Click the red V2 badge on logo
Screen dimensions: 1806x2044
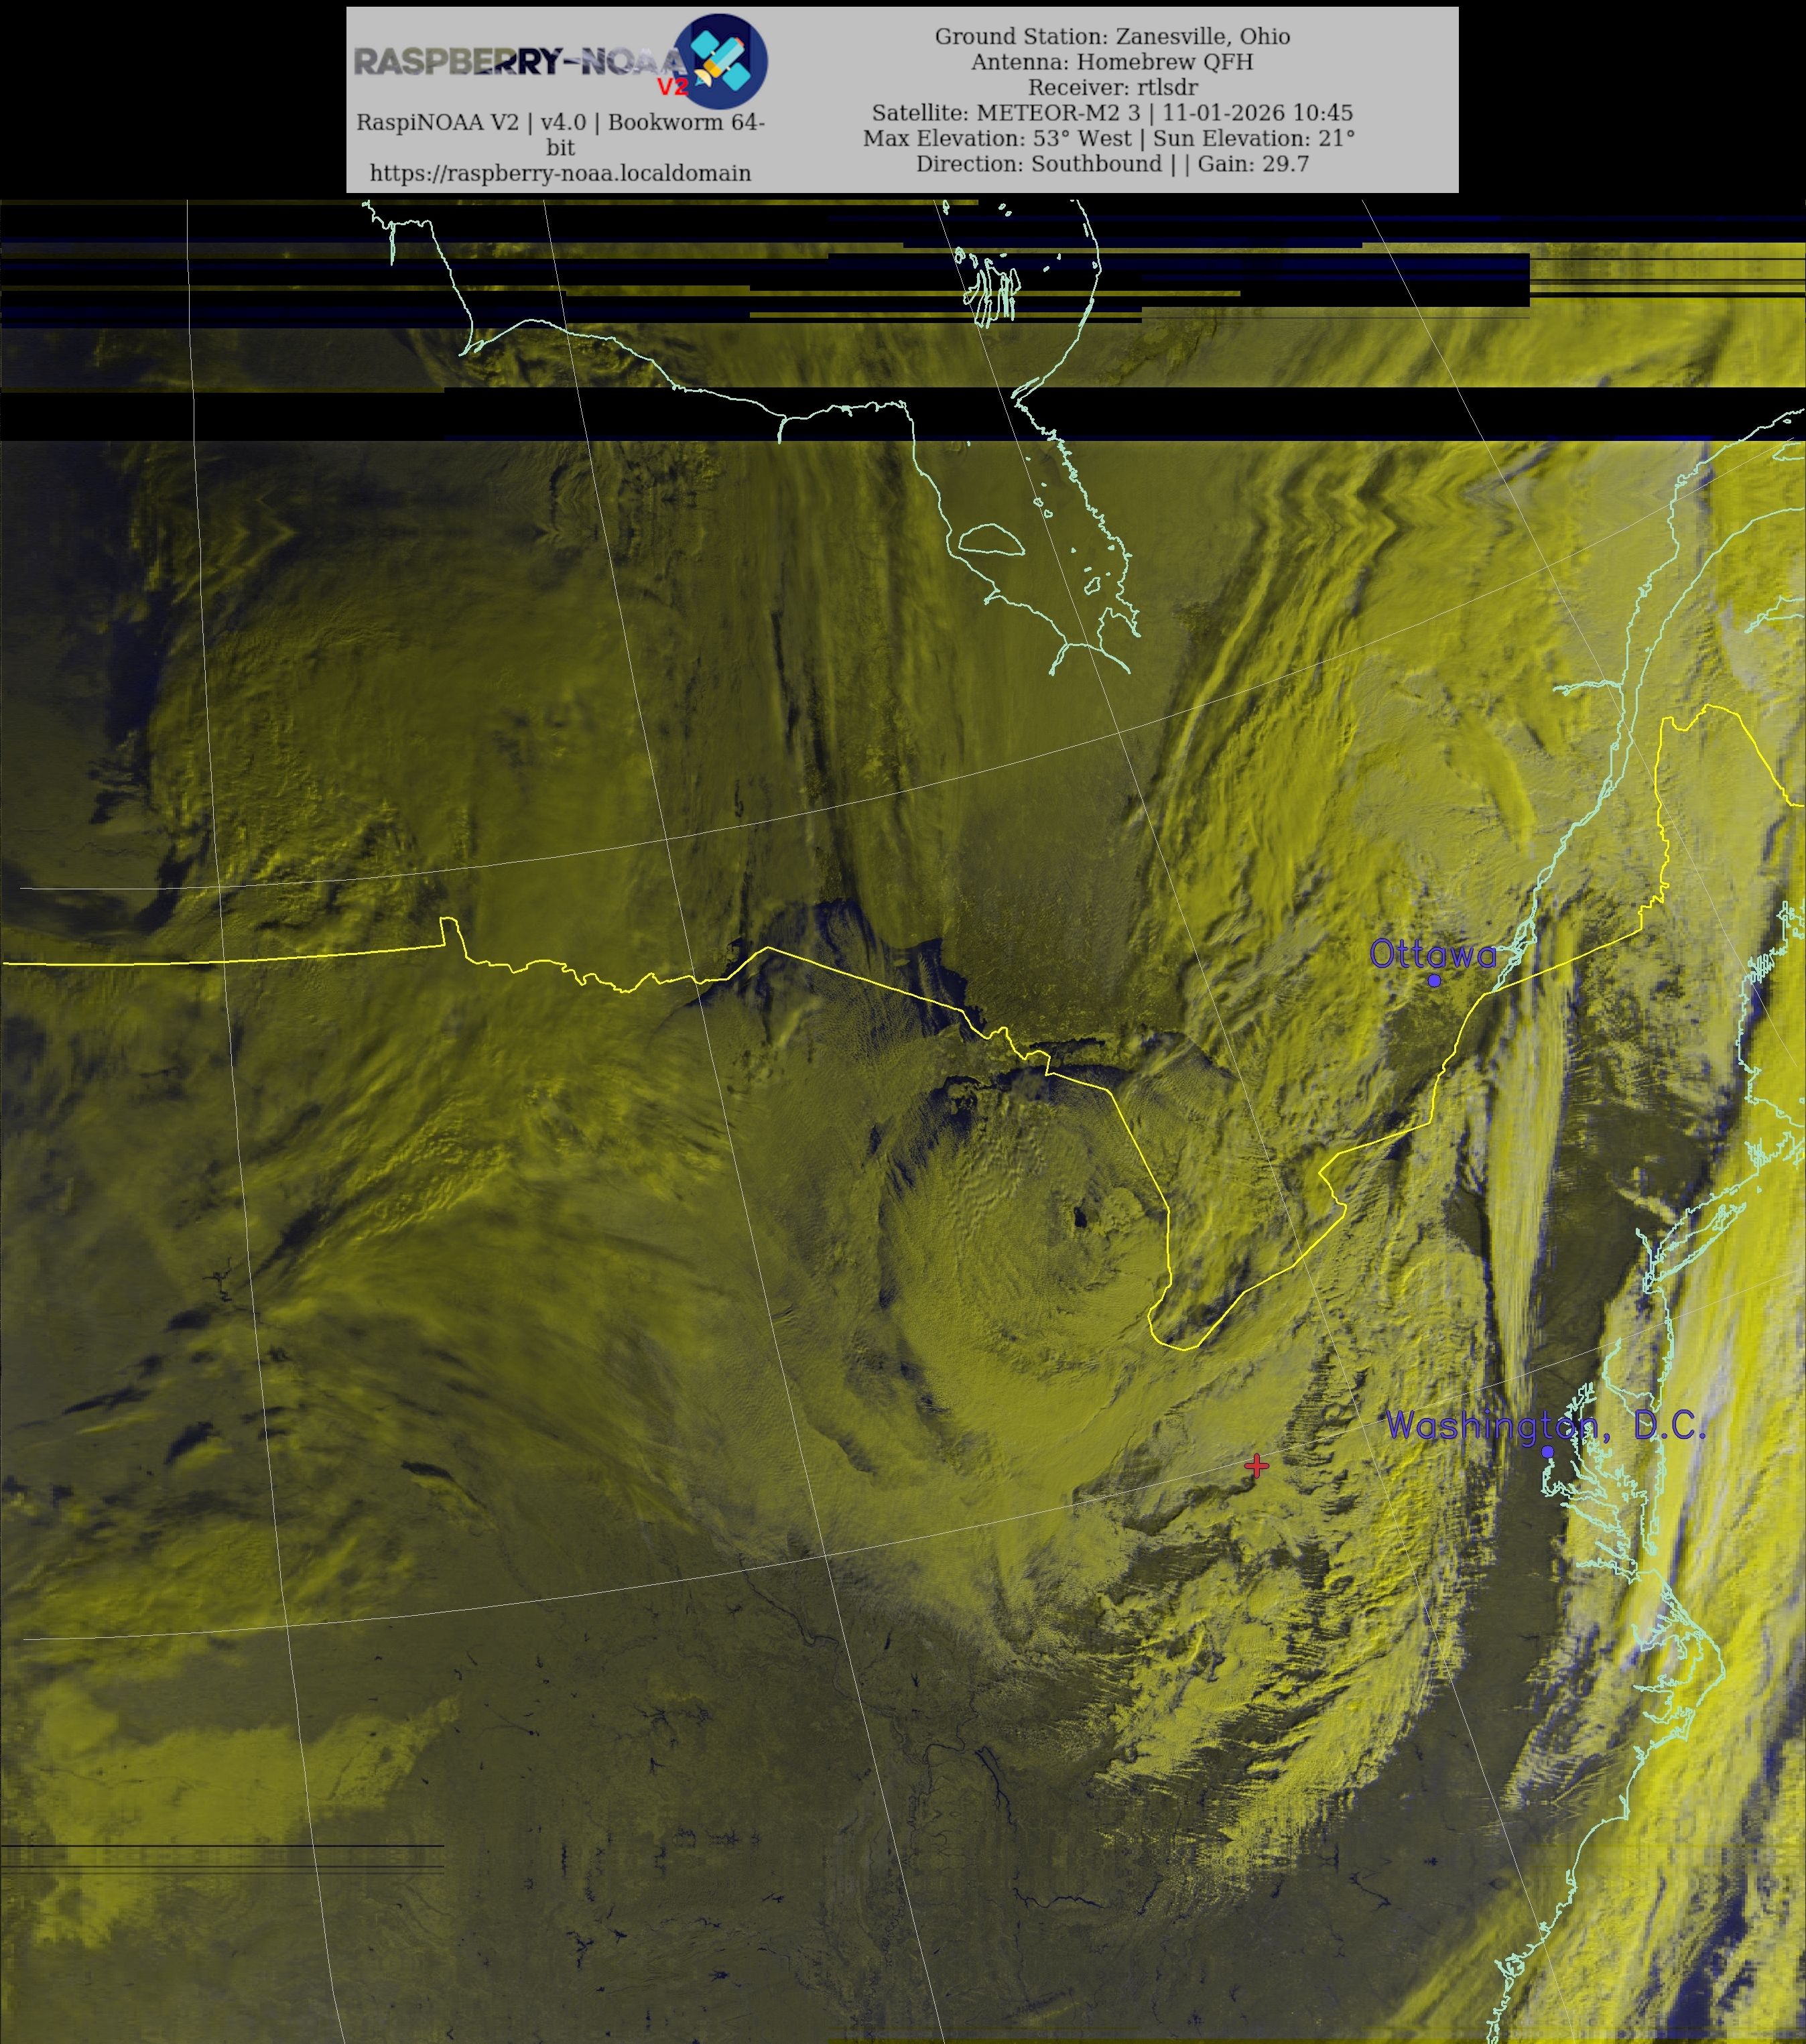coord(672,87)
